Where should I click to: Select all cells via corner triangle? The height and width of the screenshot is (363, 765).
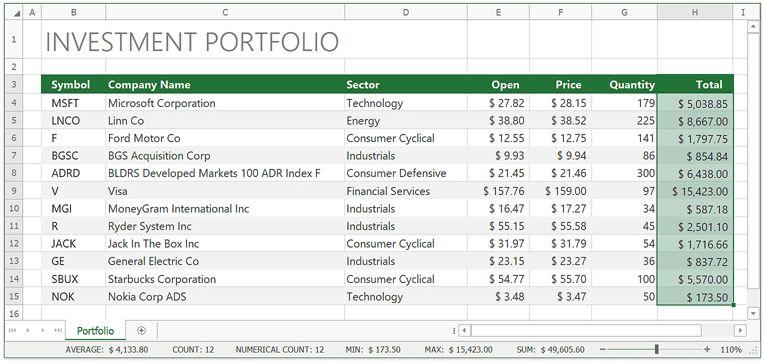tap(16, 13)
